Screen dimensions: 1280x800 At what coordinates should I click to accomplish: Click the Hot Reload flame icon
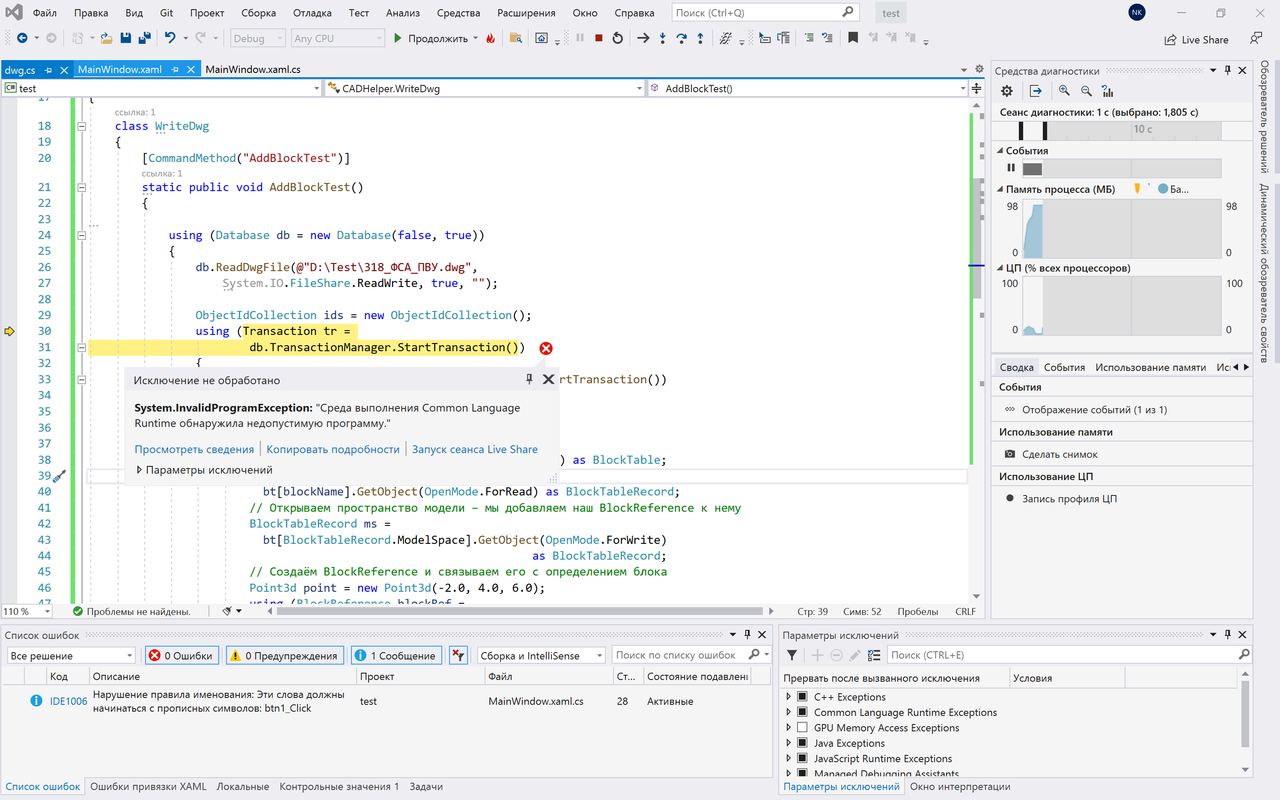490,38
